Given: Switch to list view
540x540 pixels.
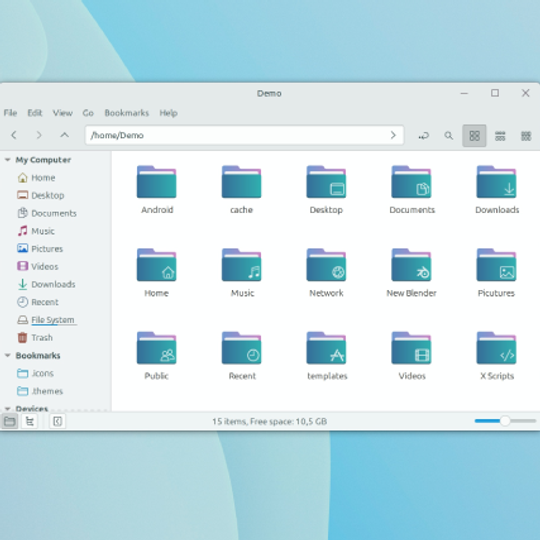Looking at the screenshot, I should click(500, 136).
